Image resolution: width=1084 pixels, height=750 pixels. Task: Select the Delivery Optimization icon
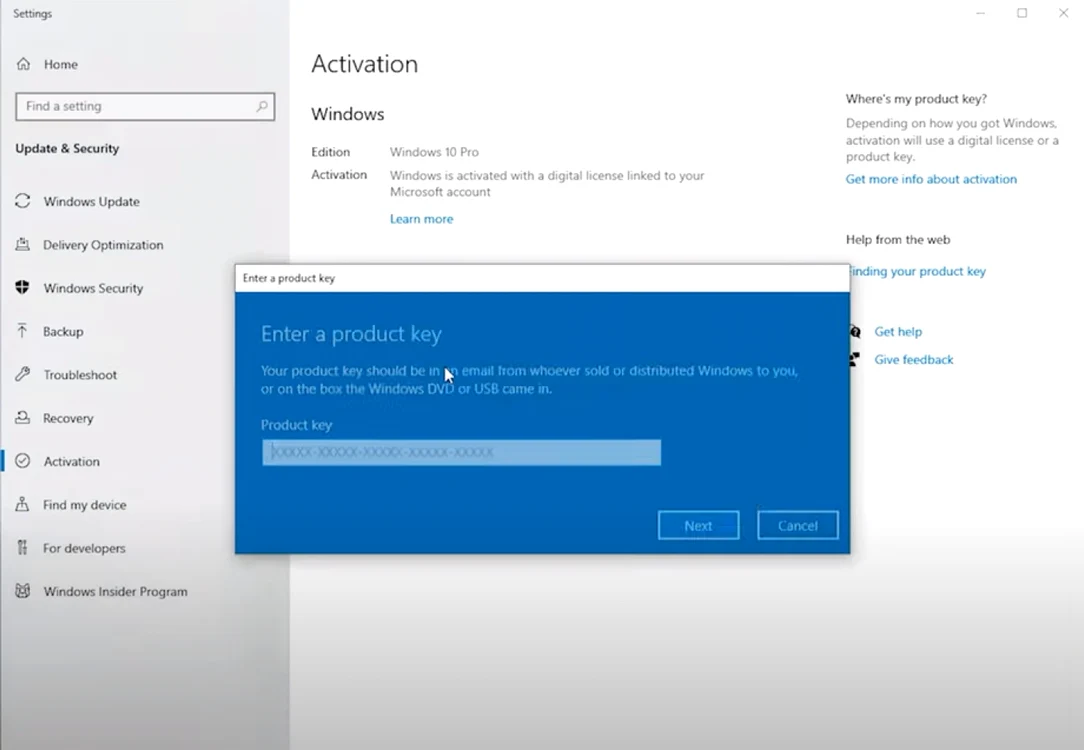pyautogui.click(x=23, y=244)
